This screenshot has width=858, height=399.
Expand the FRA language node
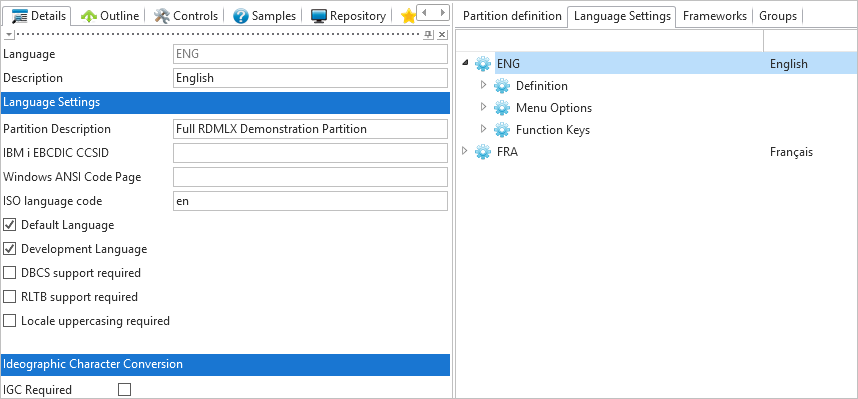(x=465, y=151)
